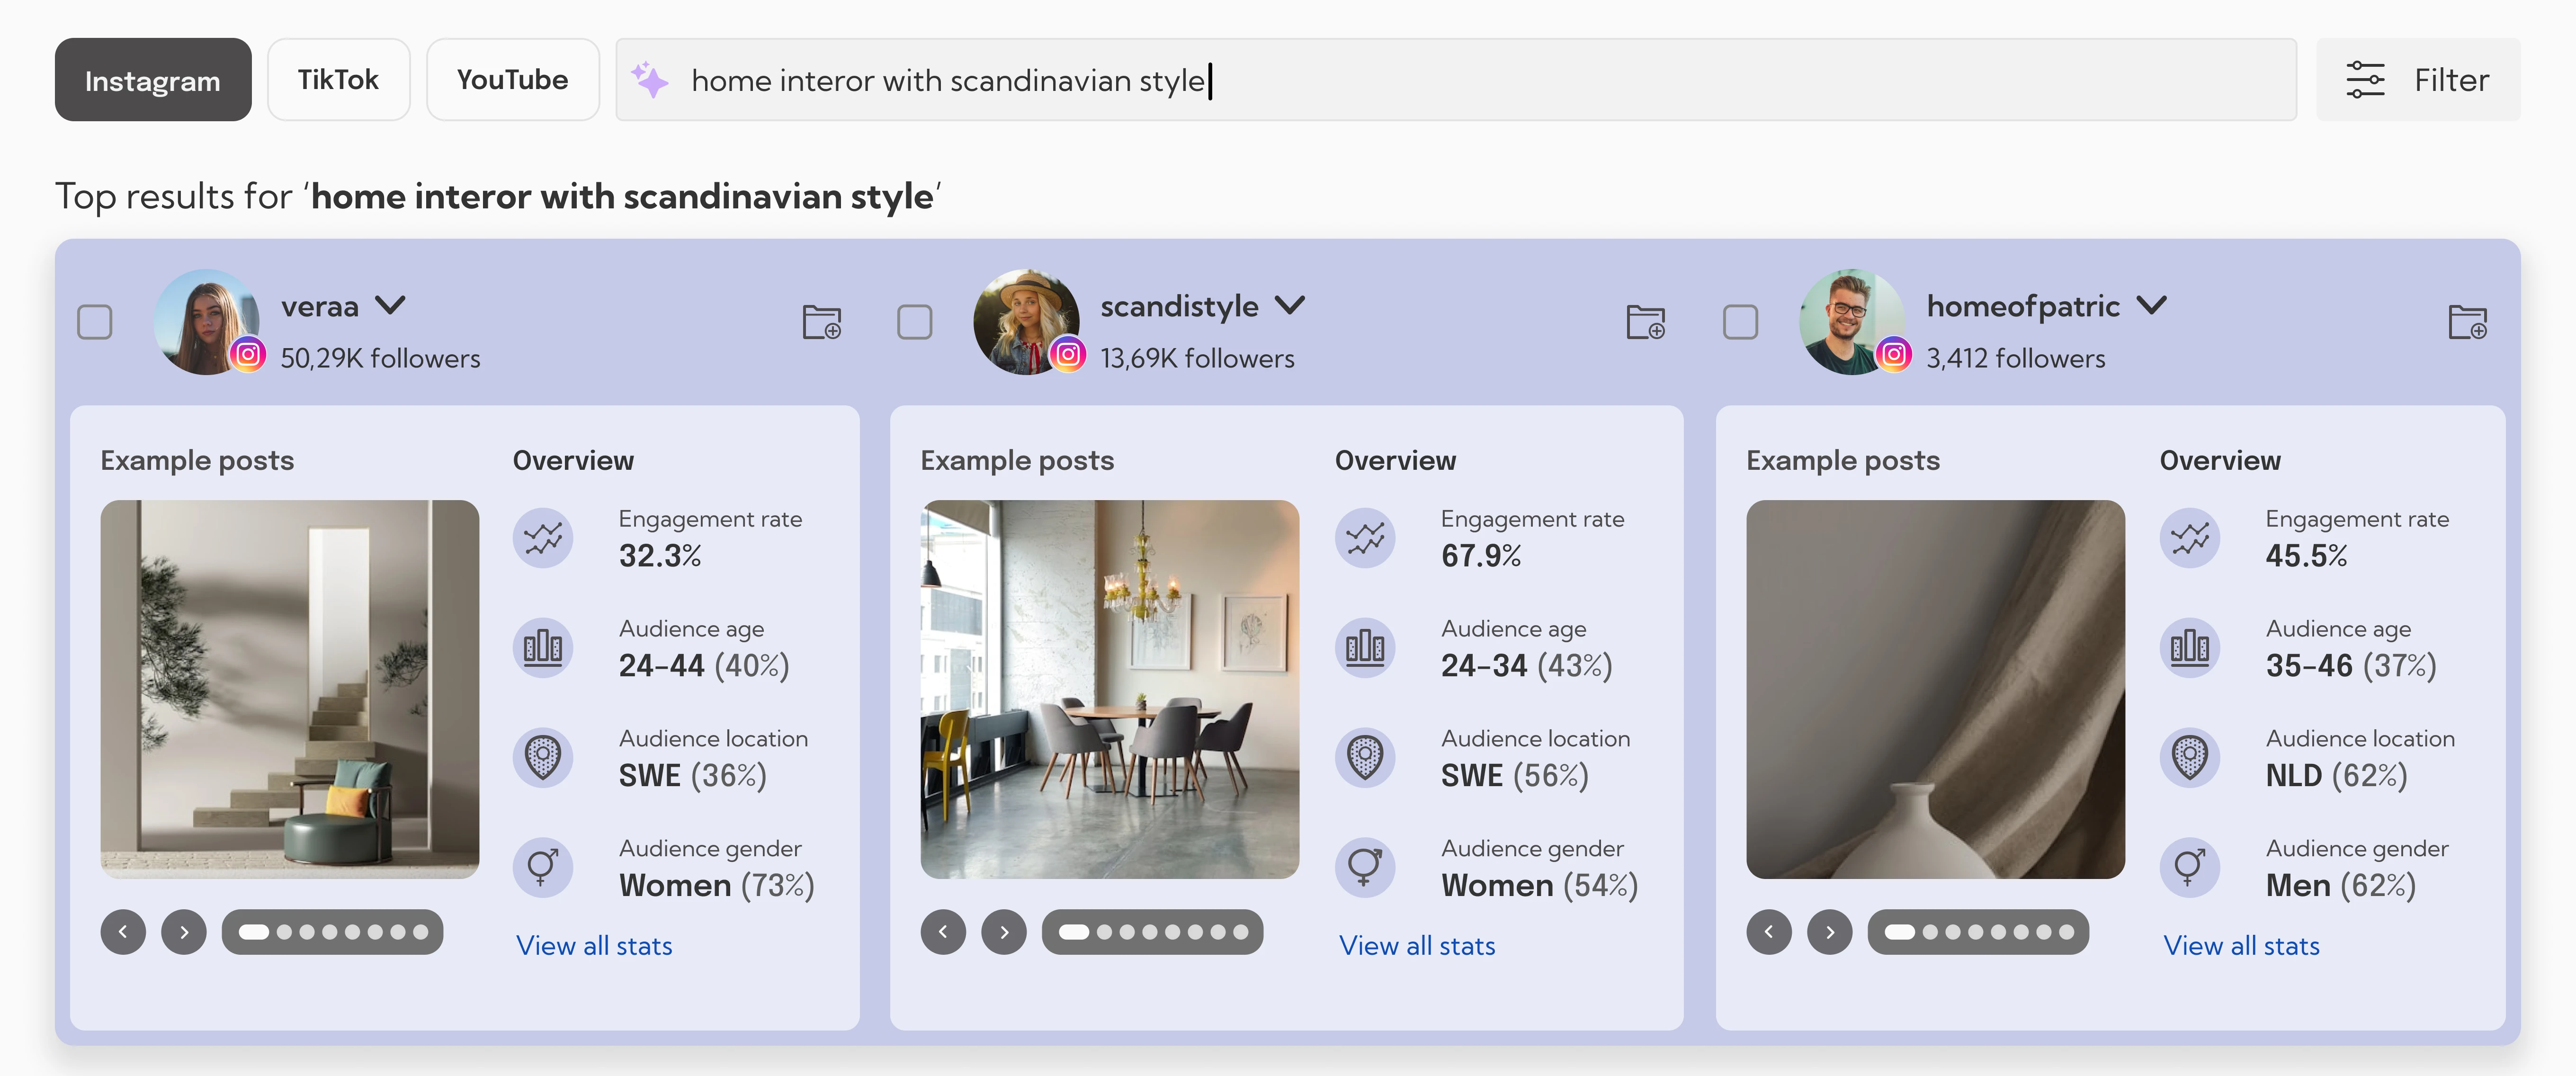
Task: Click veraa's engagement rate chart icon
Action: (543, 538)
